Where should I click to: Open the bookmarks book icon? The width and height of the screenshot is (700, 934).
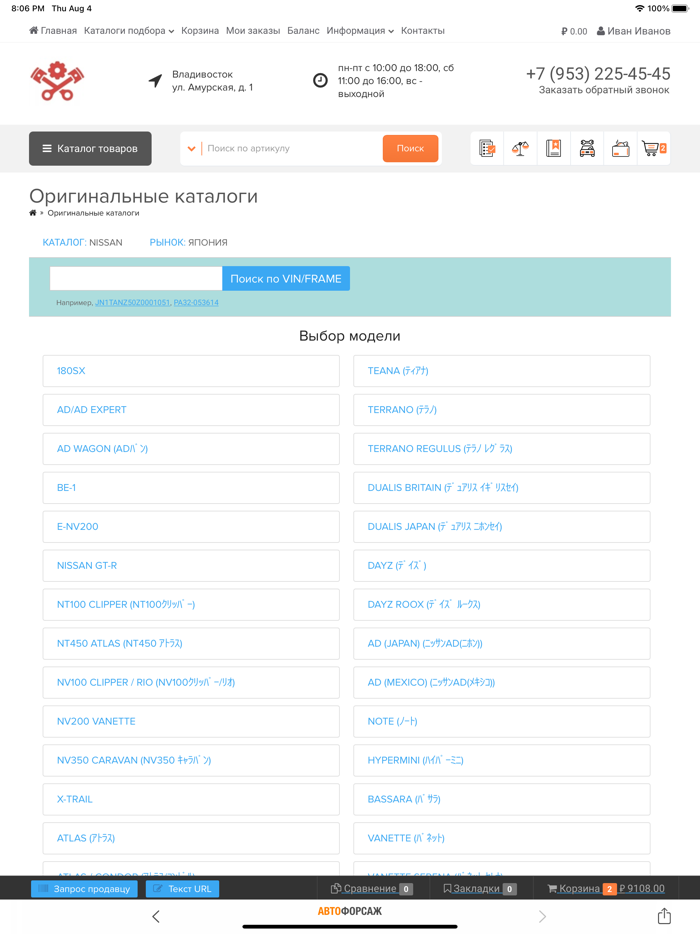click(554, 148)
